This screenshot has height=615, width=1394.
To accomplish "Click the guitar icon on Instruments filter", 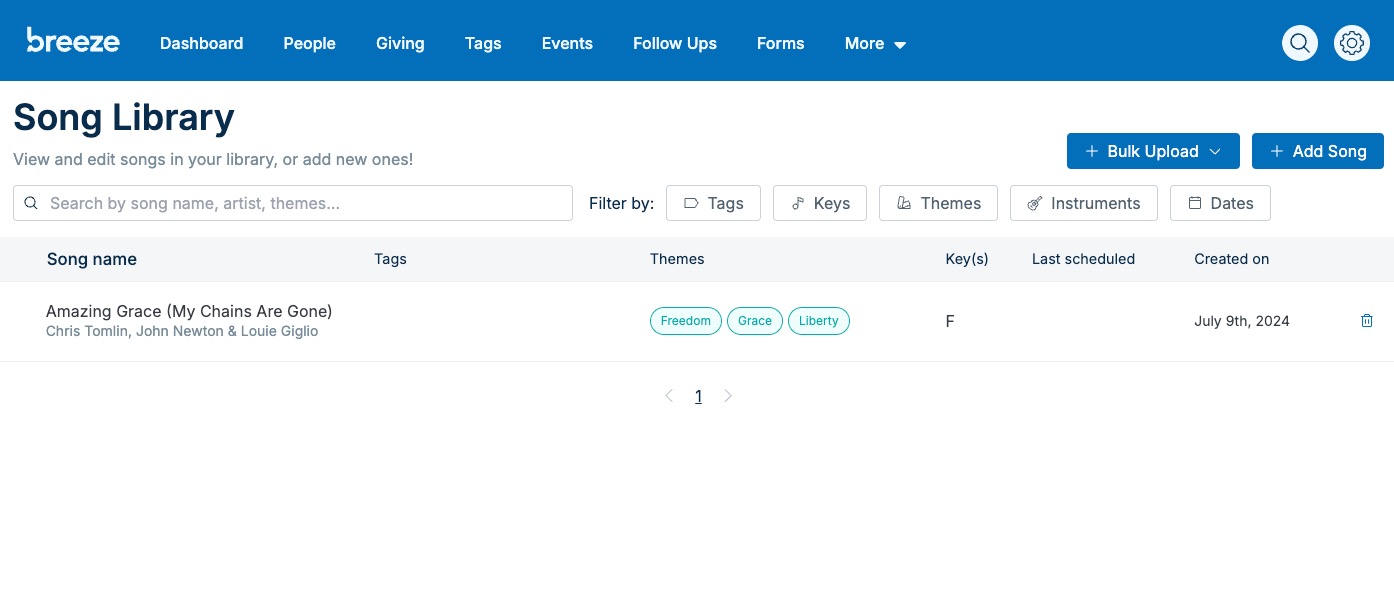I will 1034,203.
